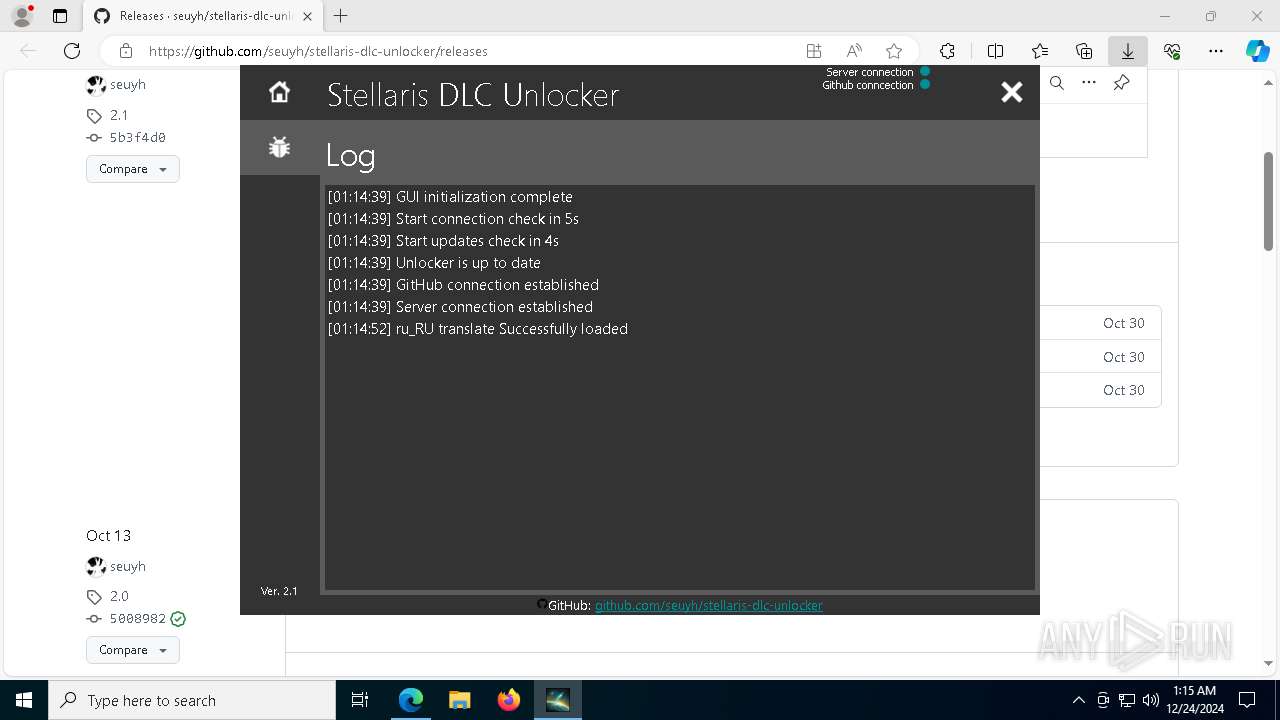The width and height of the screenshot is (1280, 720).
Task: Switch to Stellaris unlocker taskbar icon
Action: (x=558, y=700)
